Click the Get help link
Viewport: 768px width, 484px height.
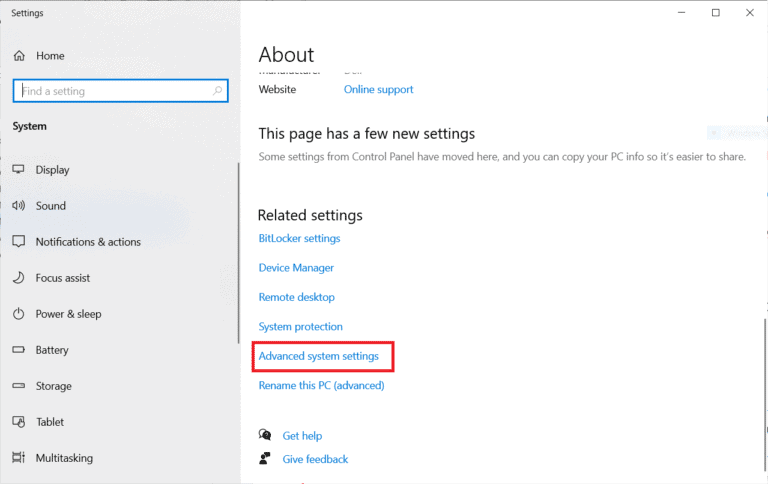(302, 436)
